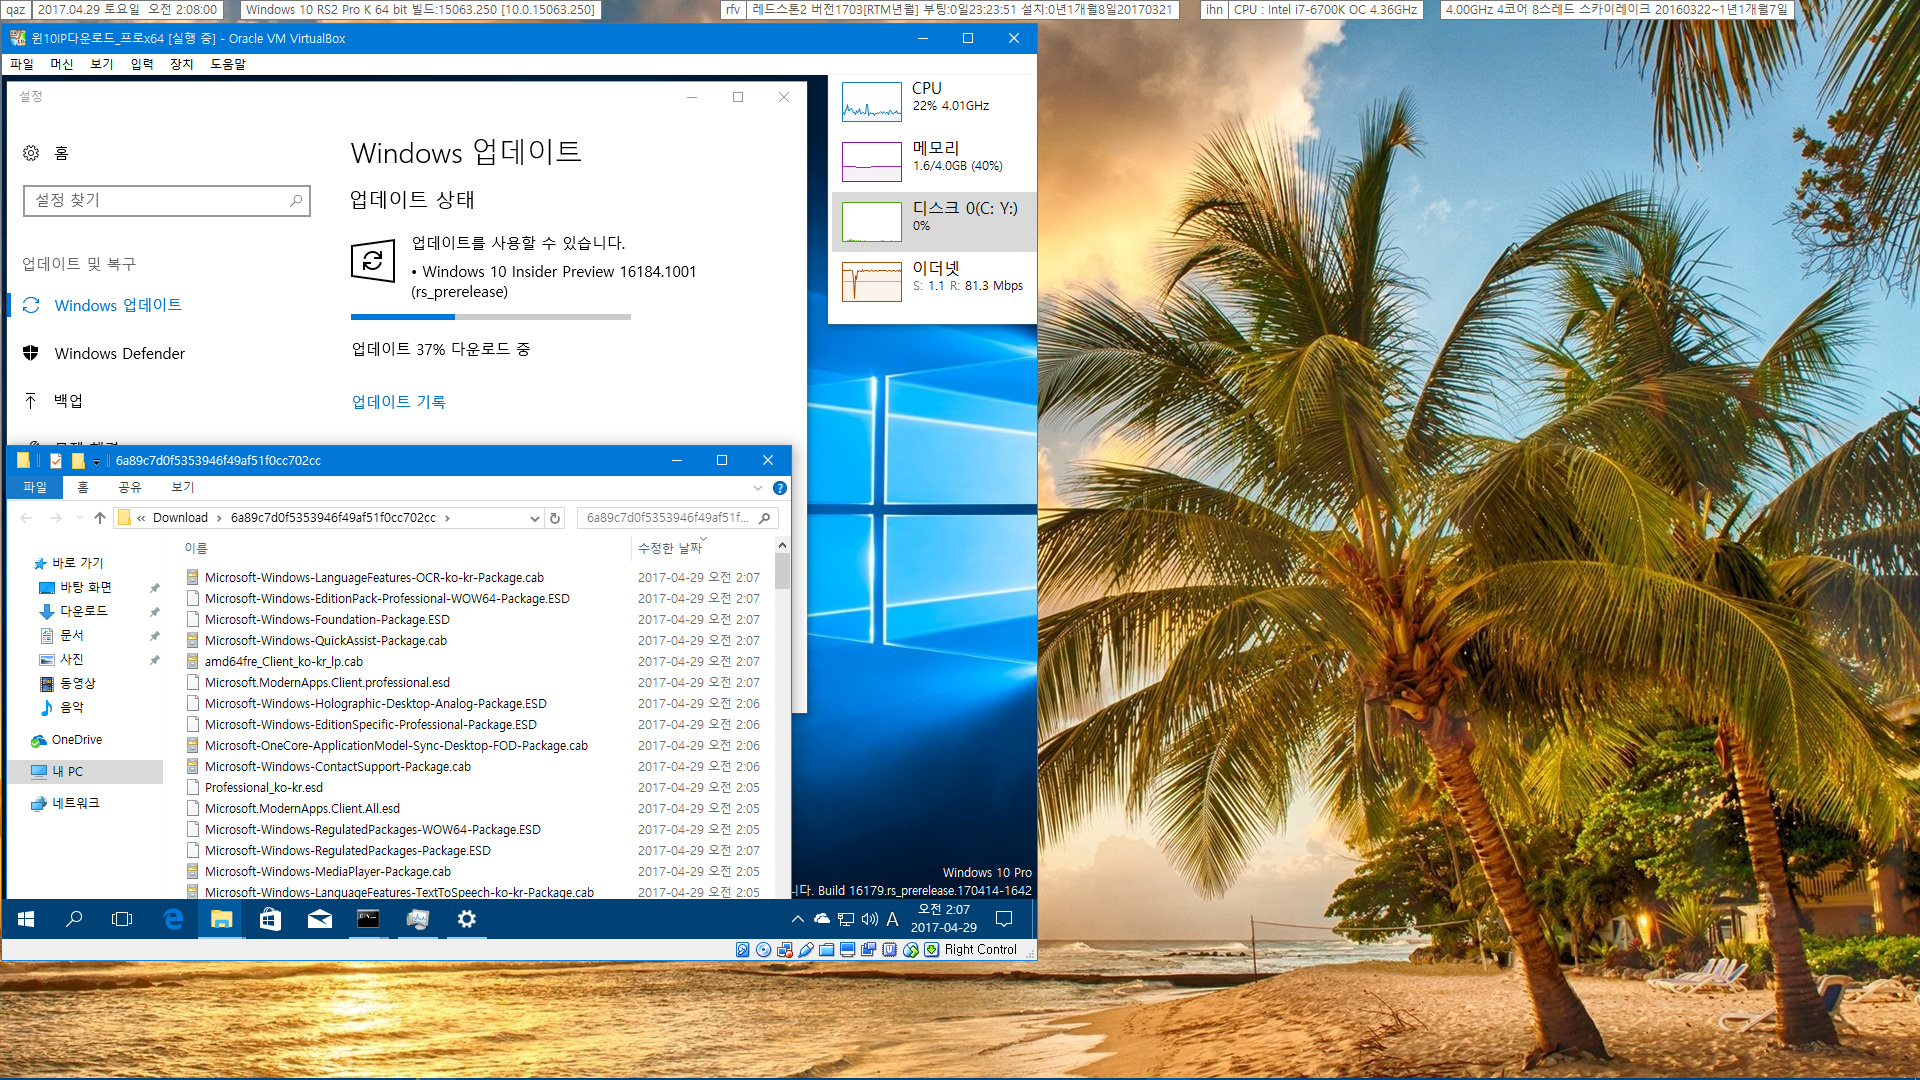Image resolution: width=1920 pixels, height=1080 pixels.
Task: Launch Microsoft Edge from the taskbar
Action: (x=172, y=919)
